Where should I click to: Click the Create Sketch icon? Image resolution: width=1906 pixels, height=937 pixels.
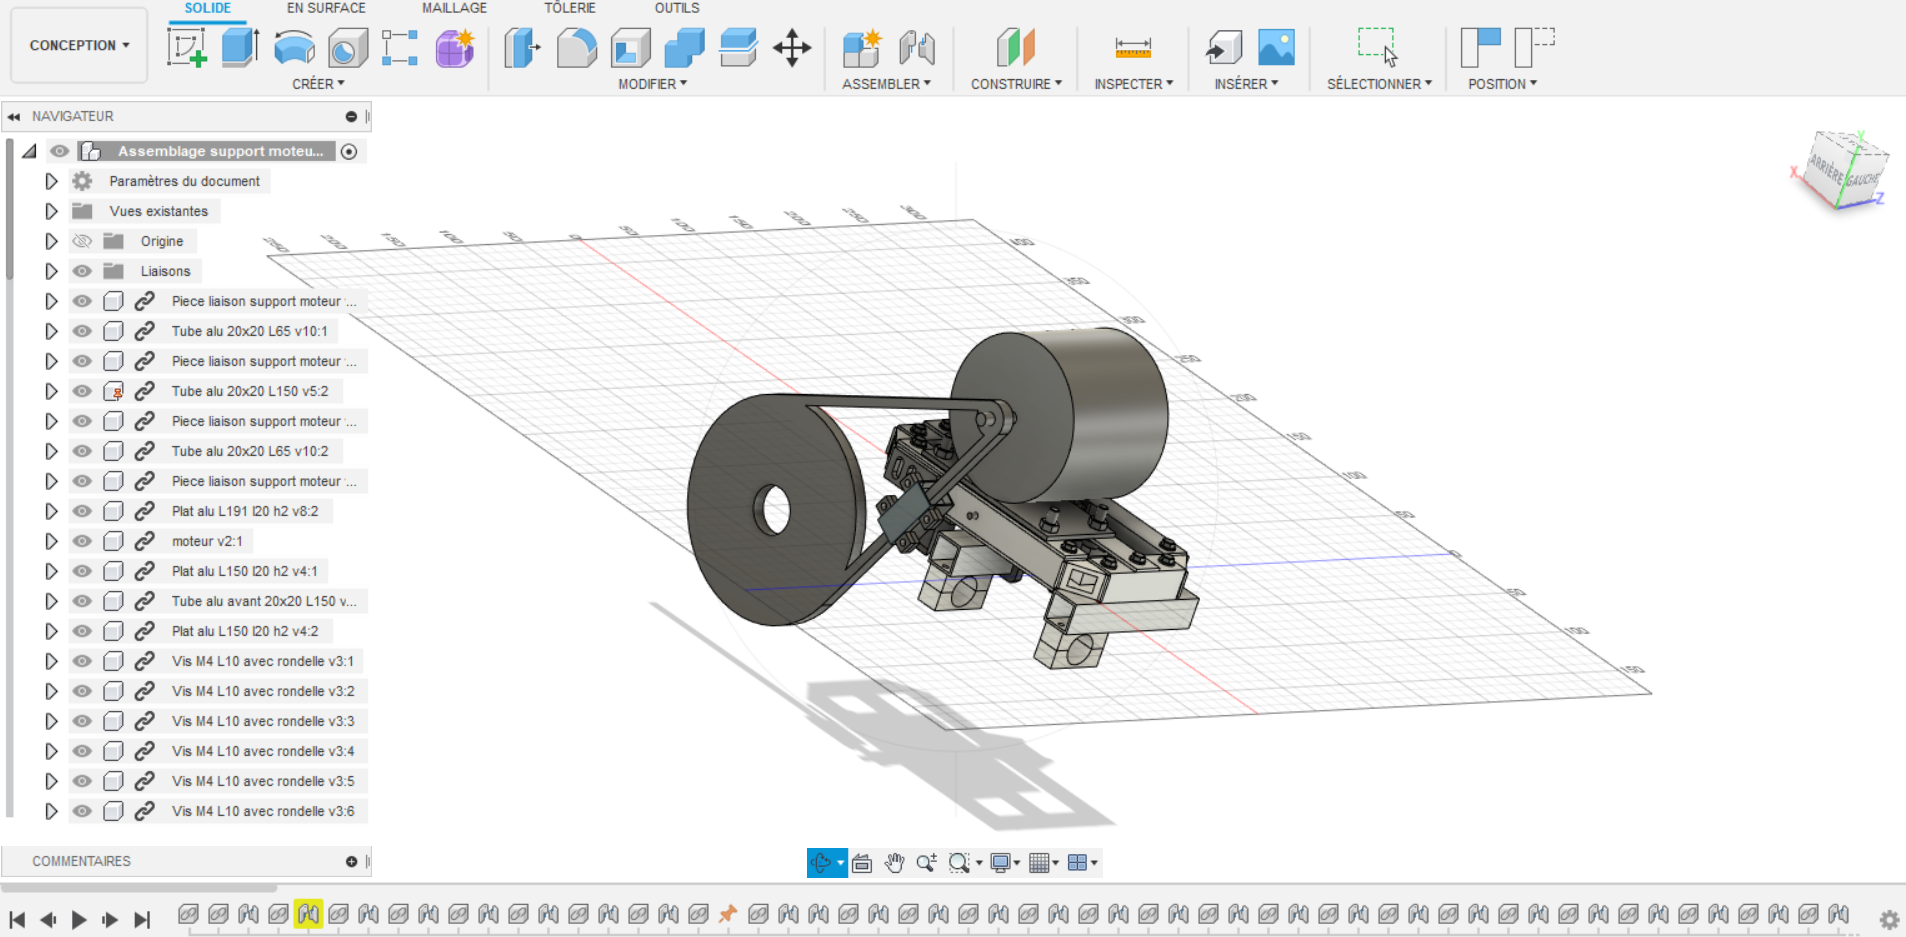pyautogui.click(x=187, y=48)
